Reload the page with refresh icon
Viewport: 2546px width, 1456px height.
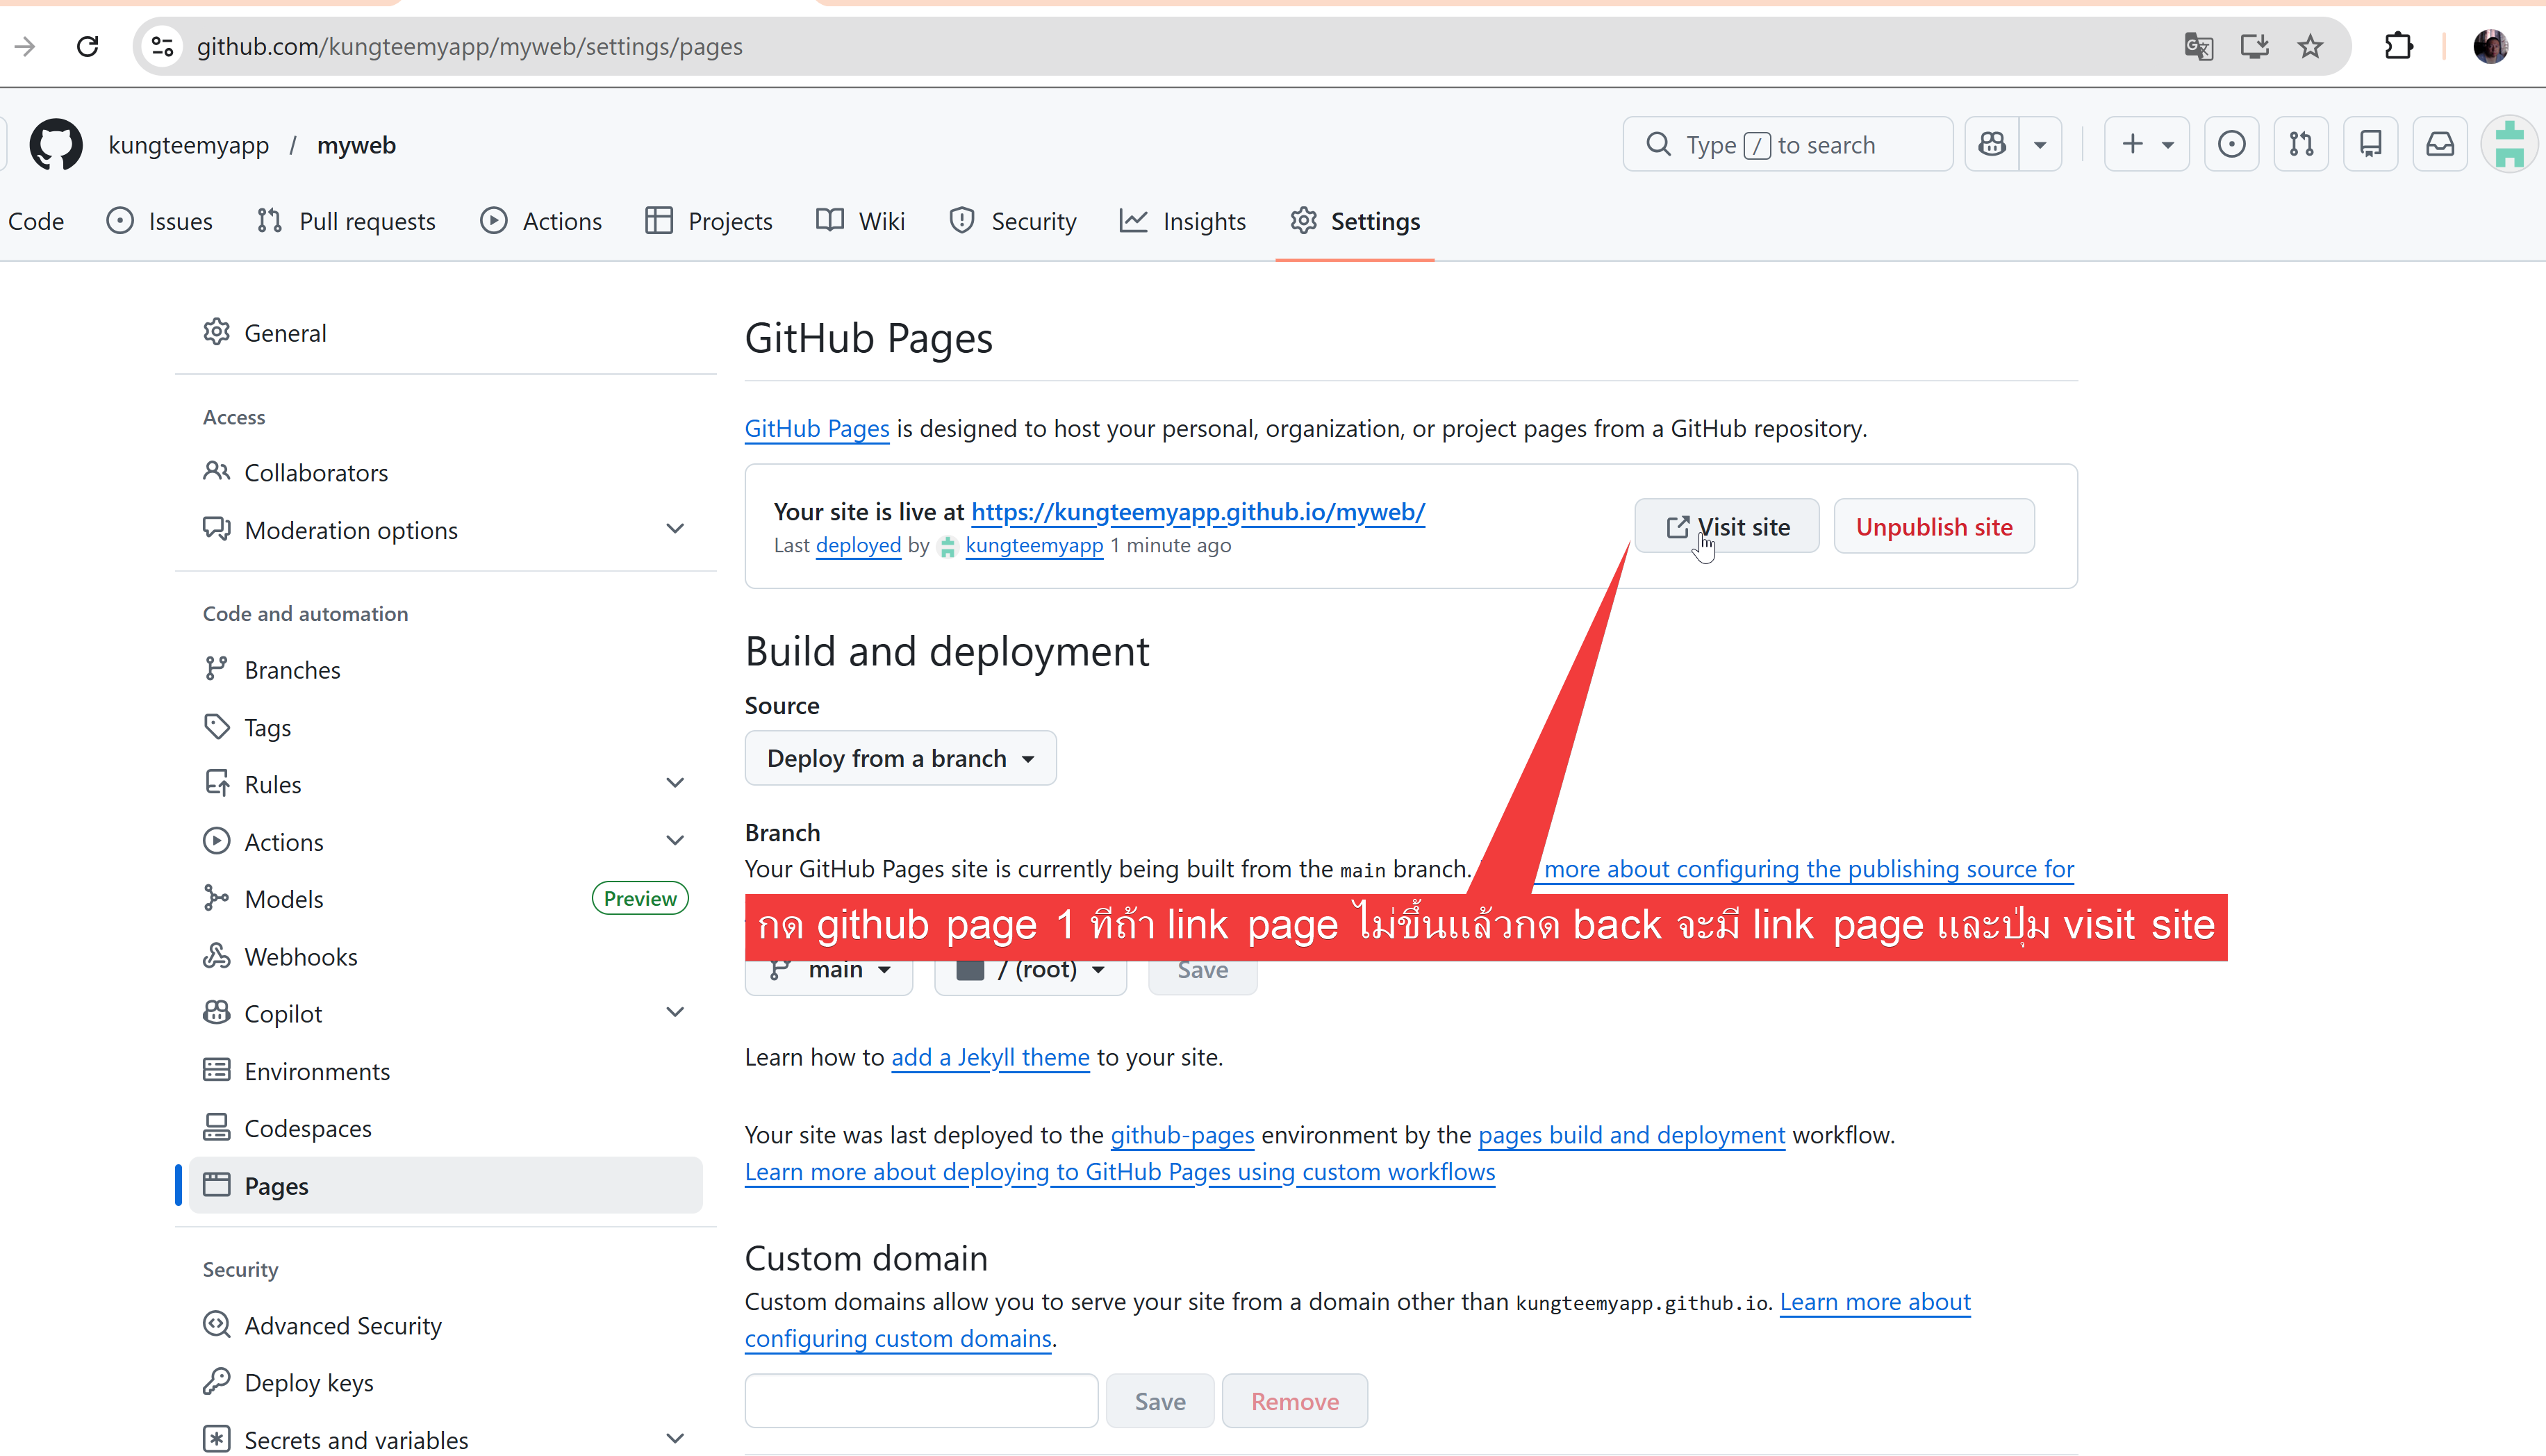pyautogui.click(x=88, y=47)
